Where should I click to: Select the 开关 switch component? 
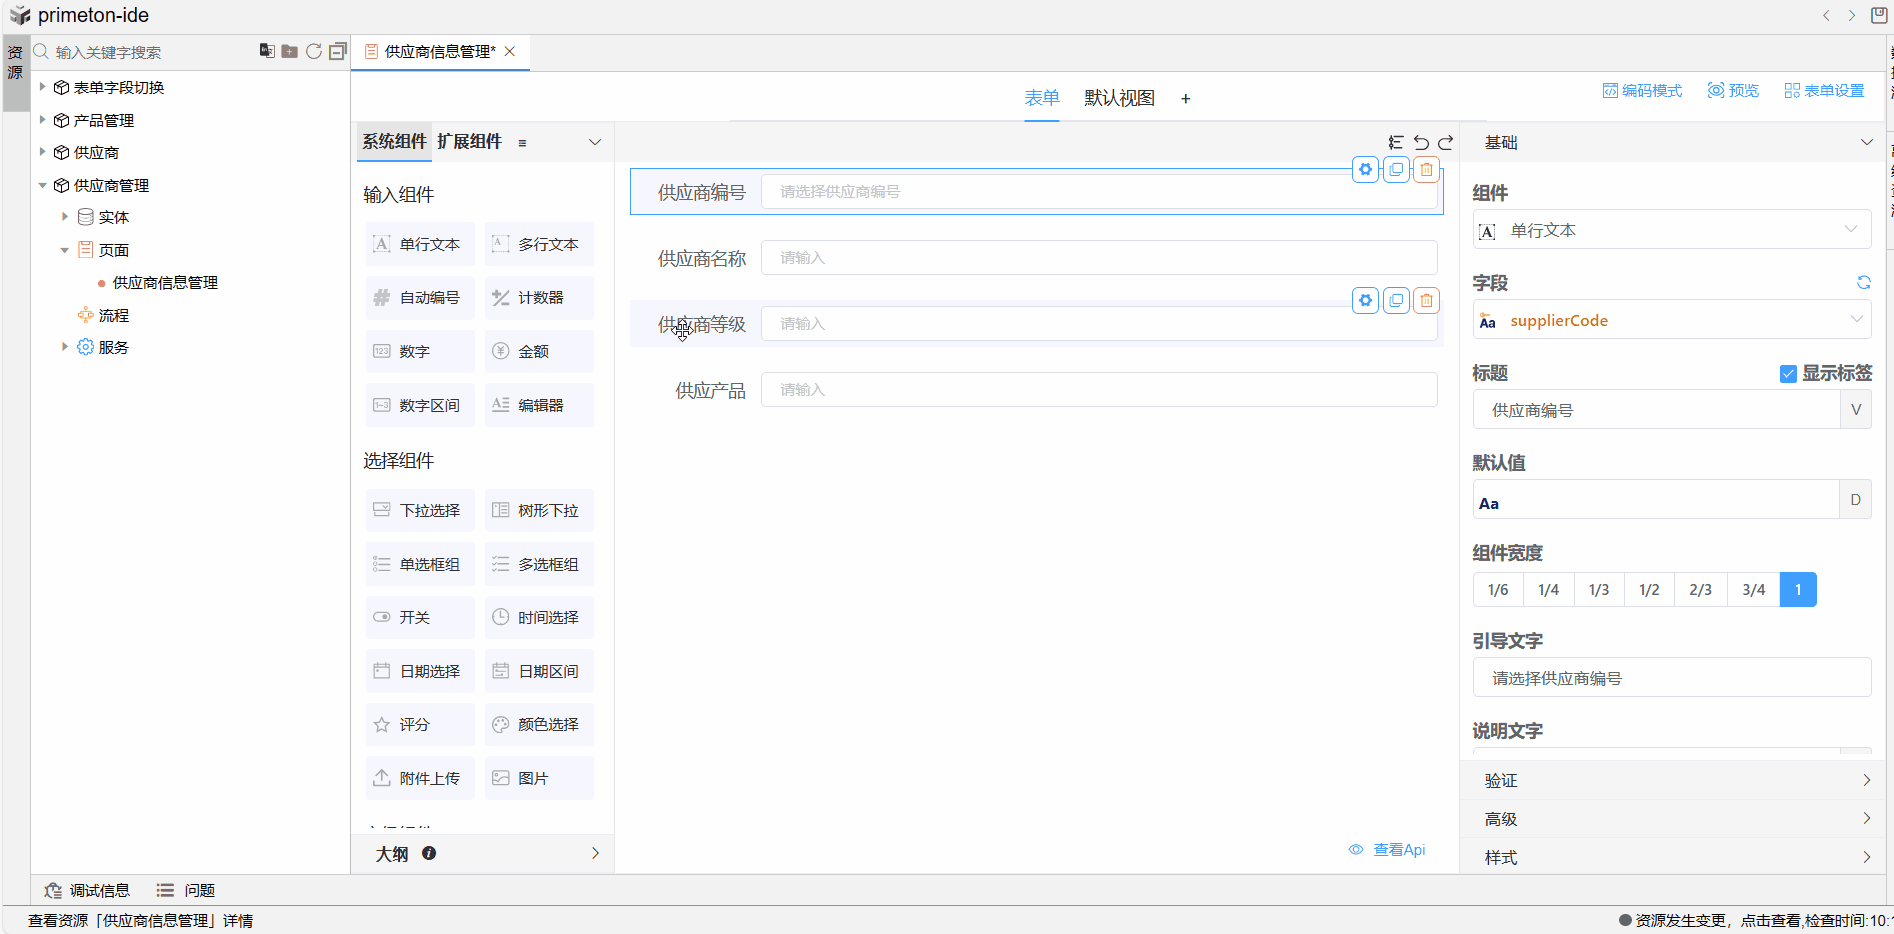[420, 618]
